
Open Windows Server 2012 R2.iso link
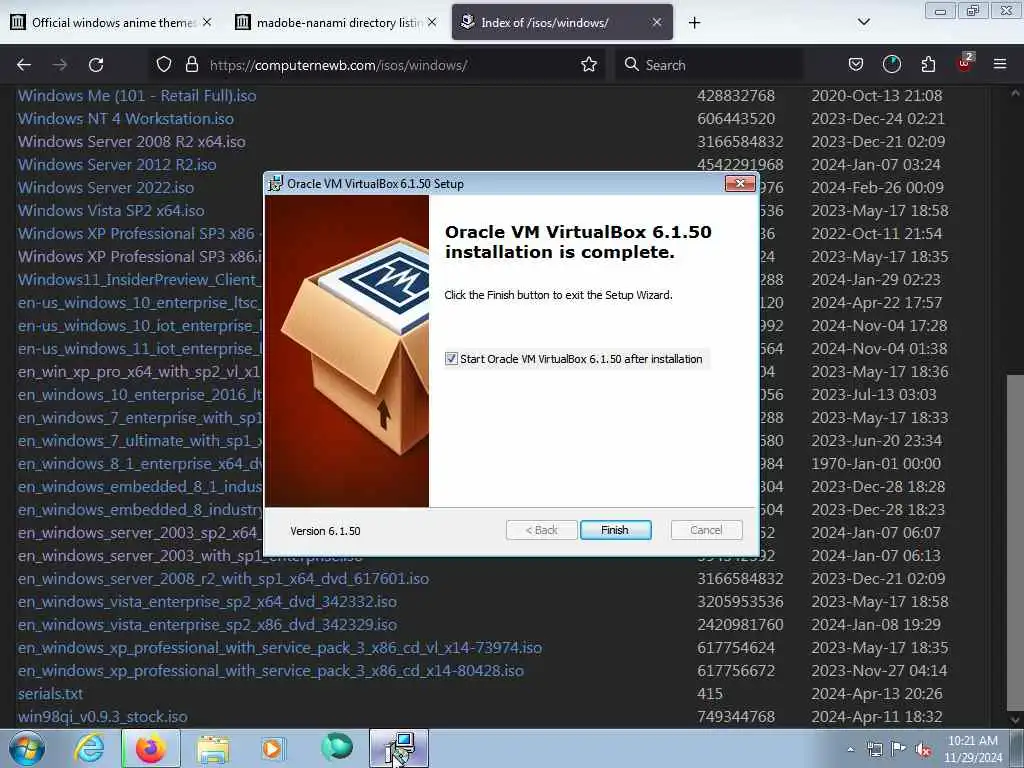click(x=117, y=165)
